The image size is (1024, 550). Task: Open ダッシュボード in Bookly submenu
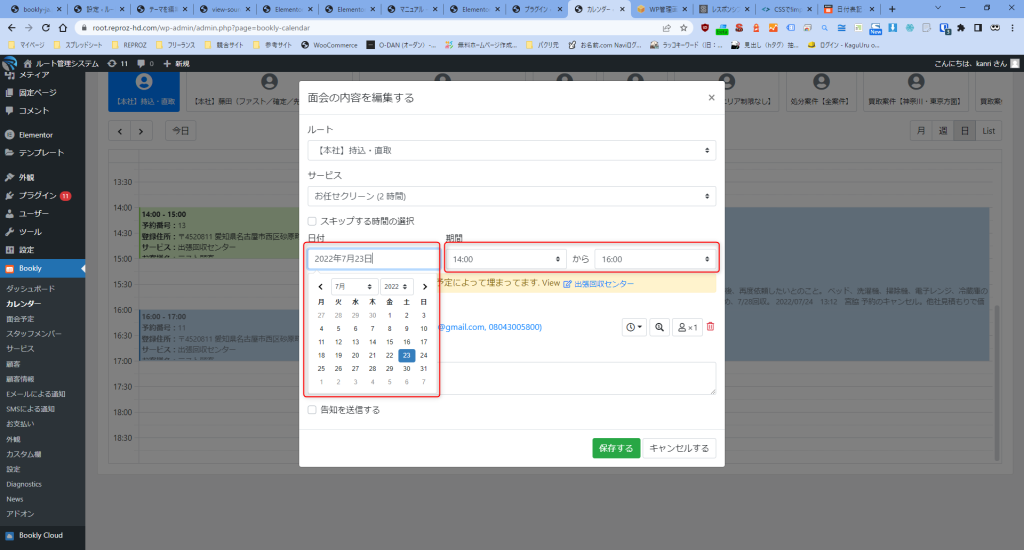coord(31,288)
